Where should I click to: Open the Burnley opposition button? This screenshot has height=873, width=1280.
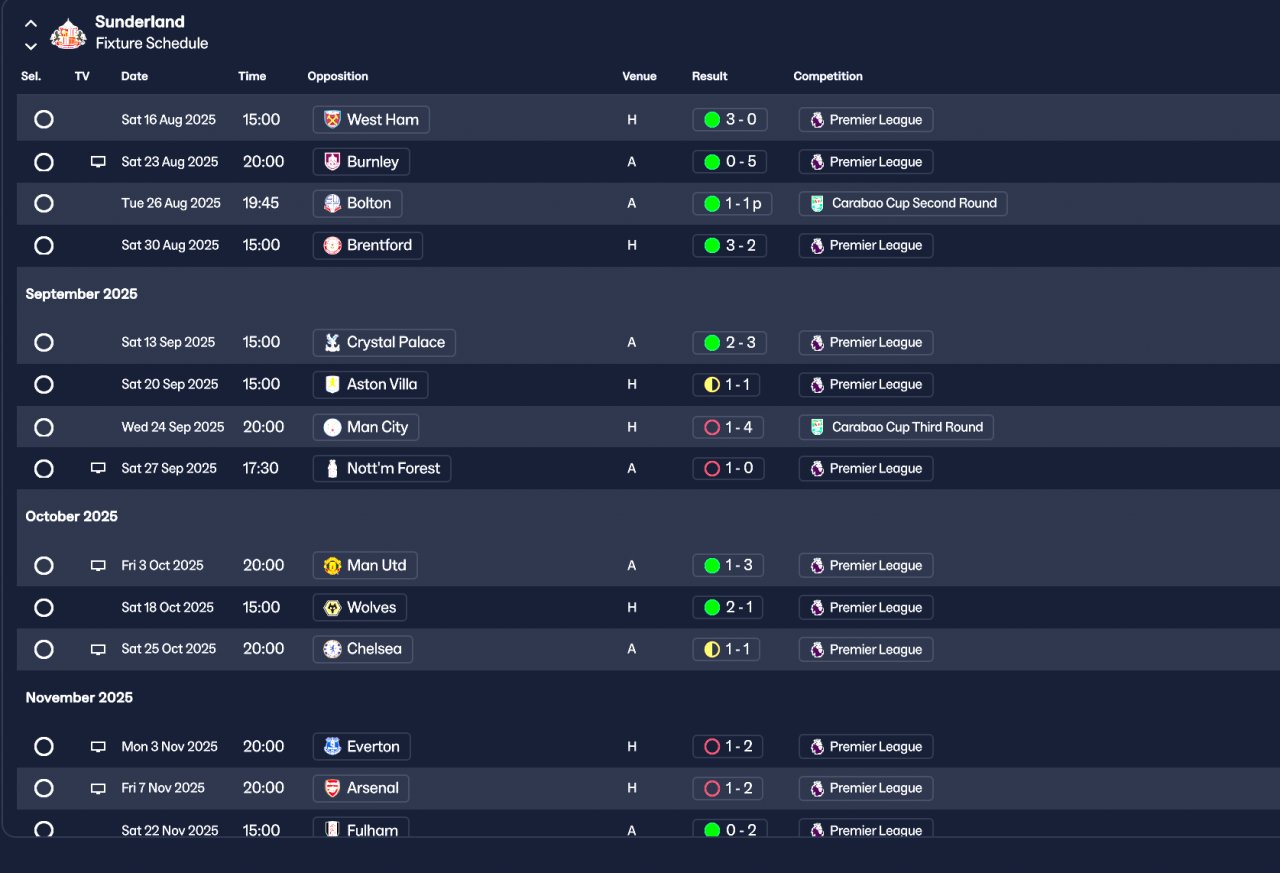click(361, 162)
